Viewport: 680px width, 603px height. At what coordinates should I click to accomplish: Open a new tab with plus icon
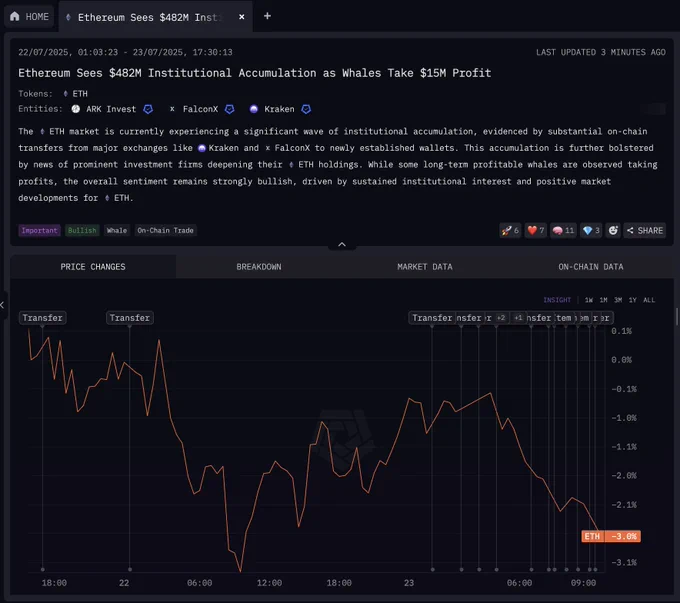coord(267,16)
